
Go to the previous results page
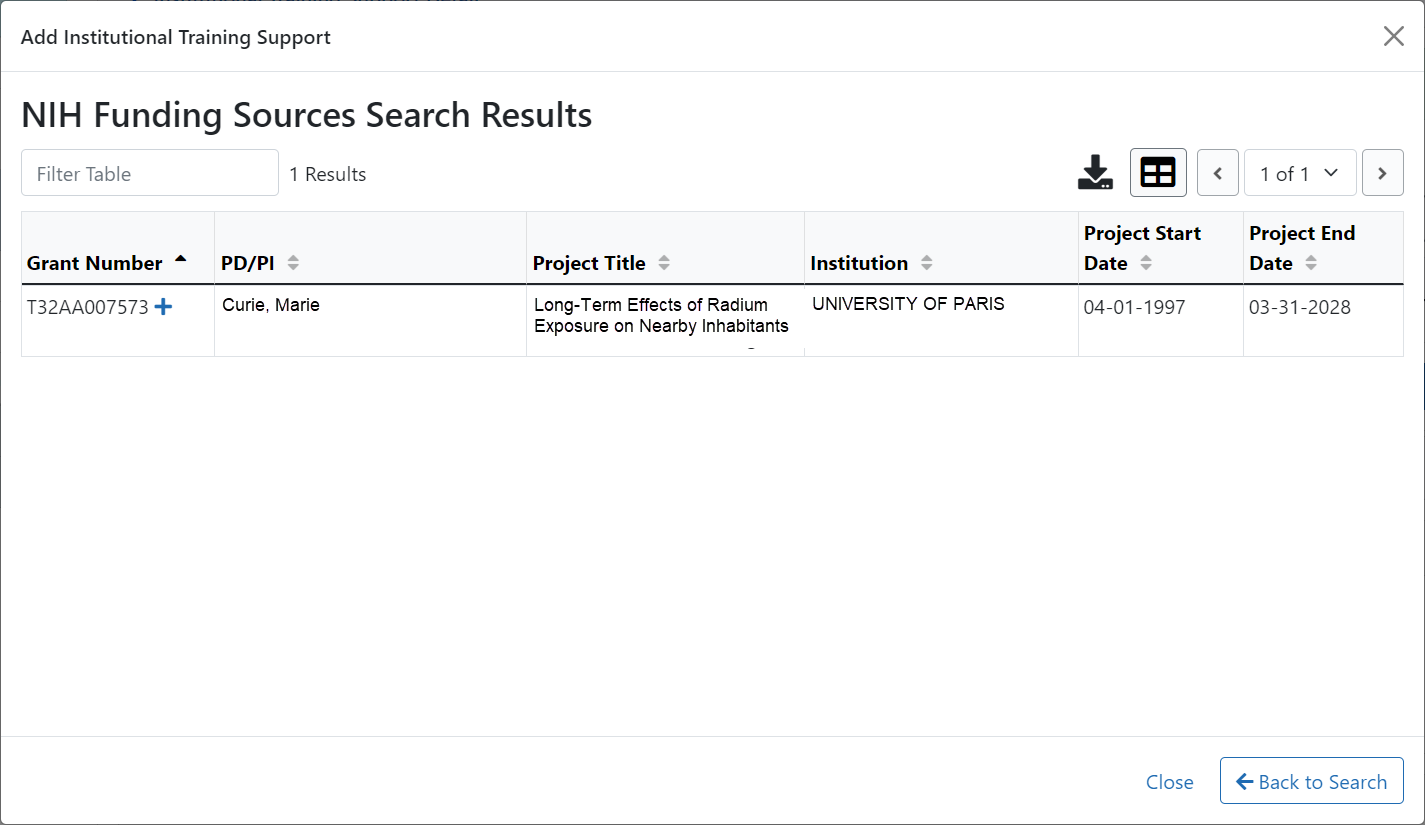click(1218, 173)
